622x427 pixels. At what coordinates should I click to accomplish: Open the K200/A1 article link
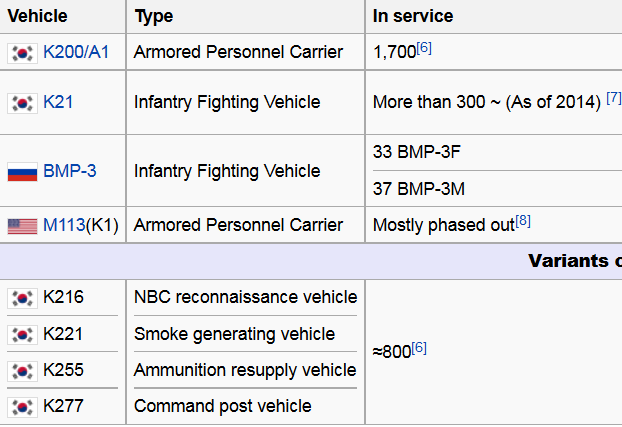(x=76, y=52)
